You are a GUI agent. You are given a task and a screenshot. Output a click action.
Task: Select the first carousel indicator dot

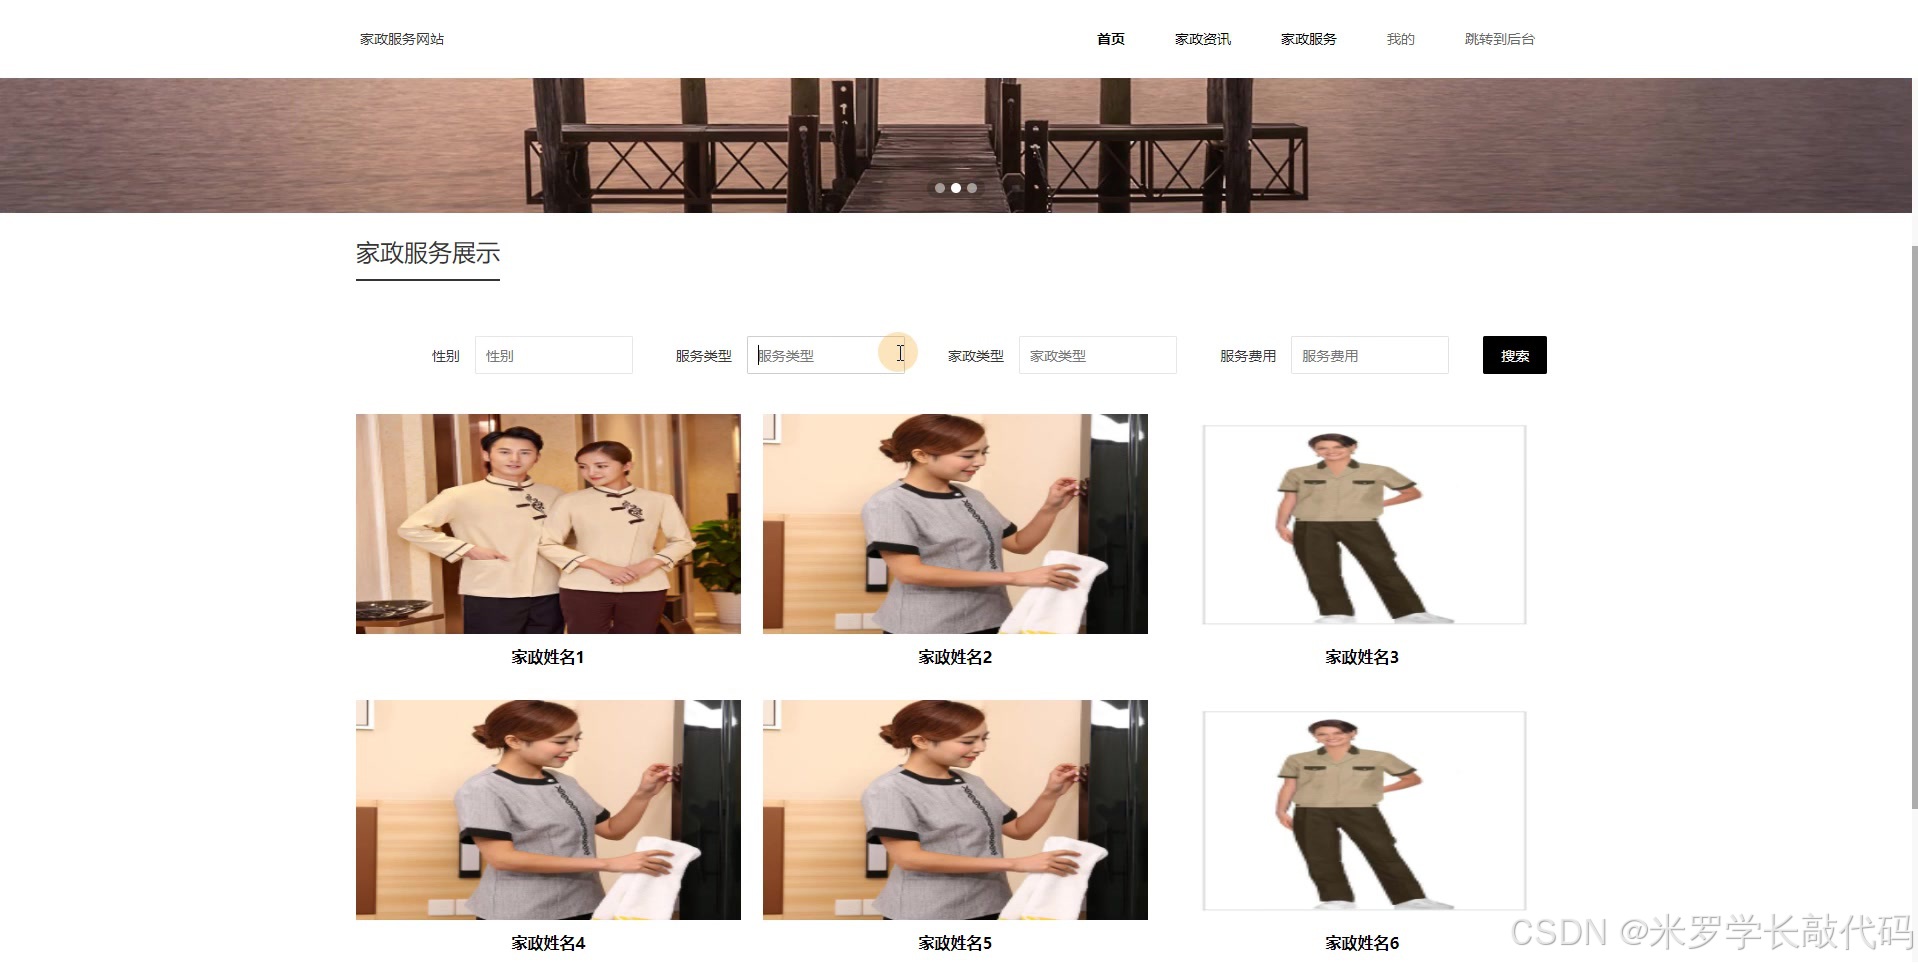939,187
